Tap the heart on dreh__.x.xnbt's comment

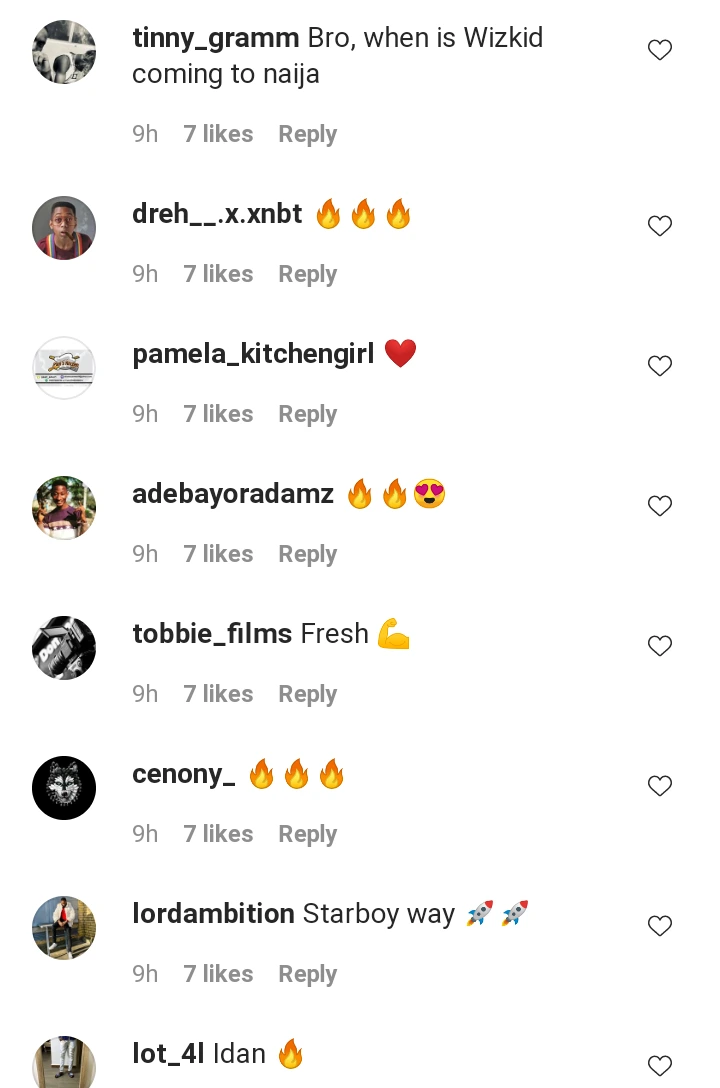(660, 226)
